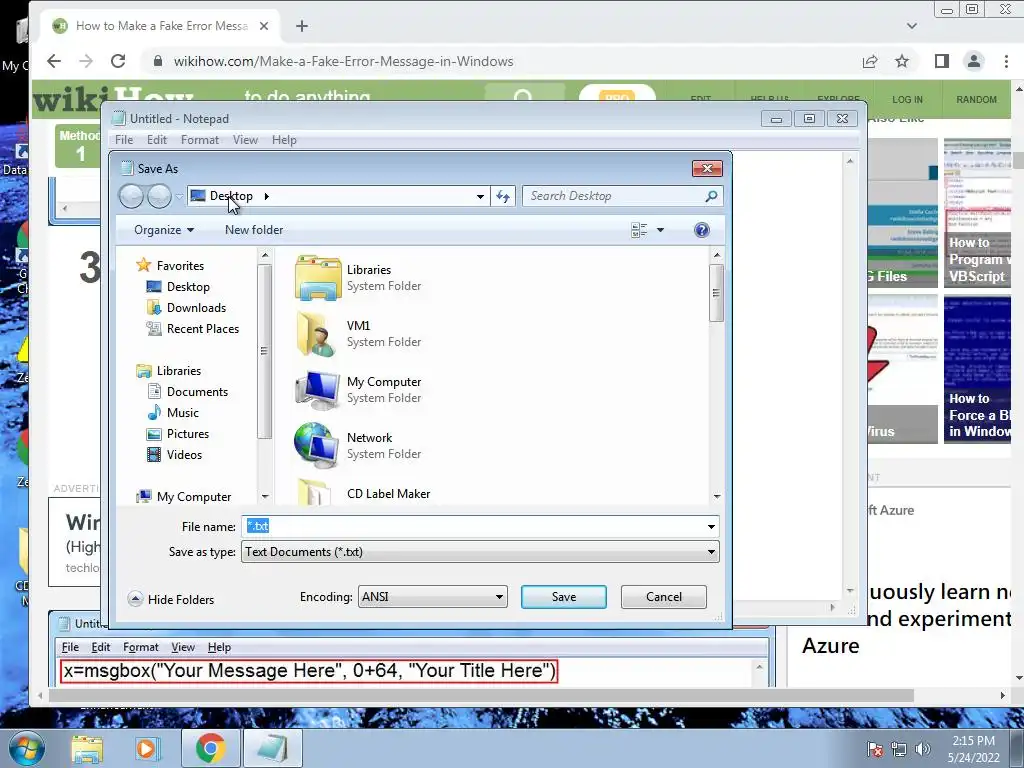Open a new Chrome tab with plus
This screenshot has height=768, width=1024.
pyautogui.click(x=302, y=26)
